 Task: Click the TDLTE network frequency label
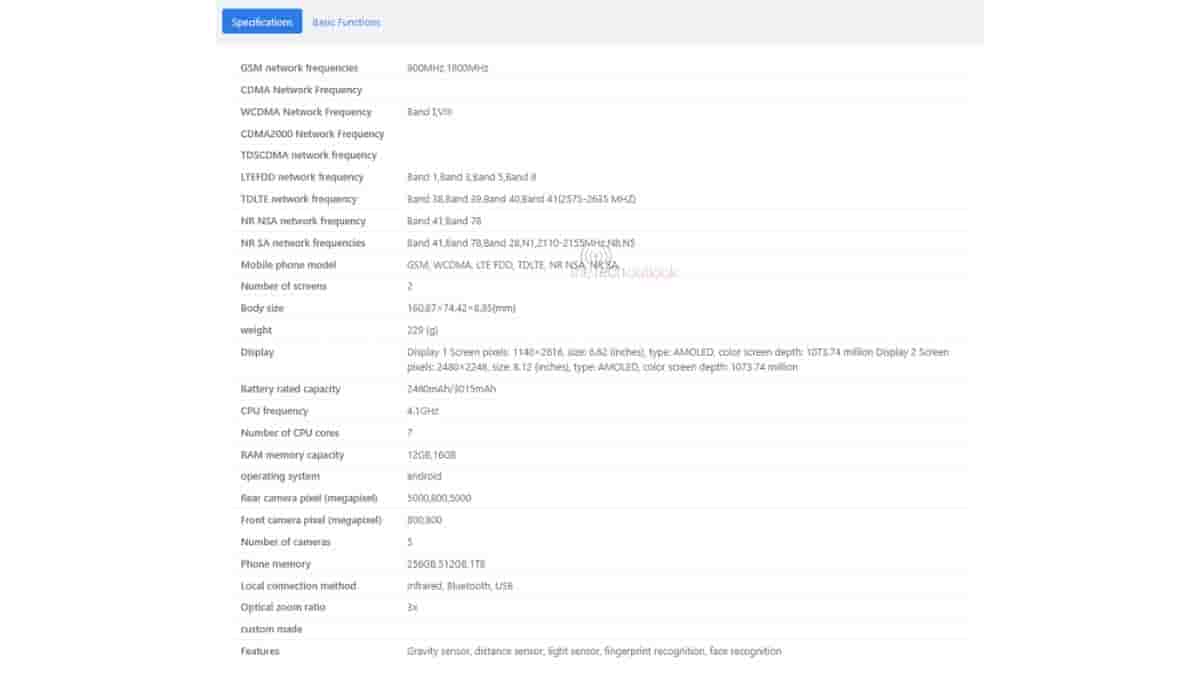tap(299, 199)
